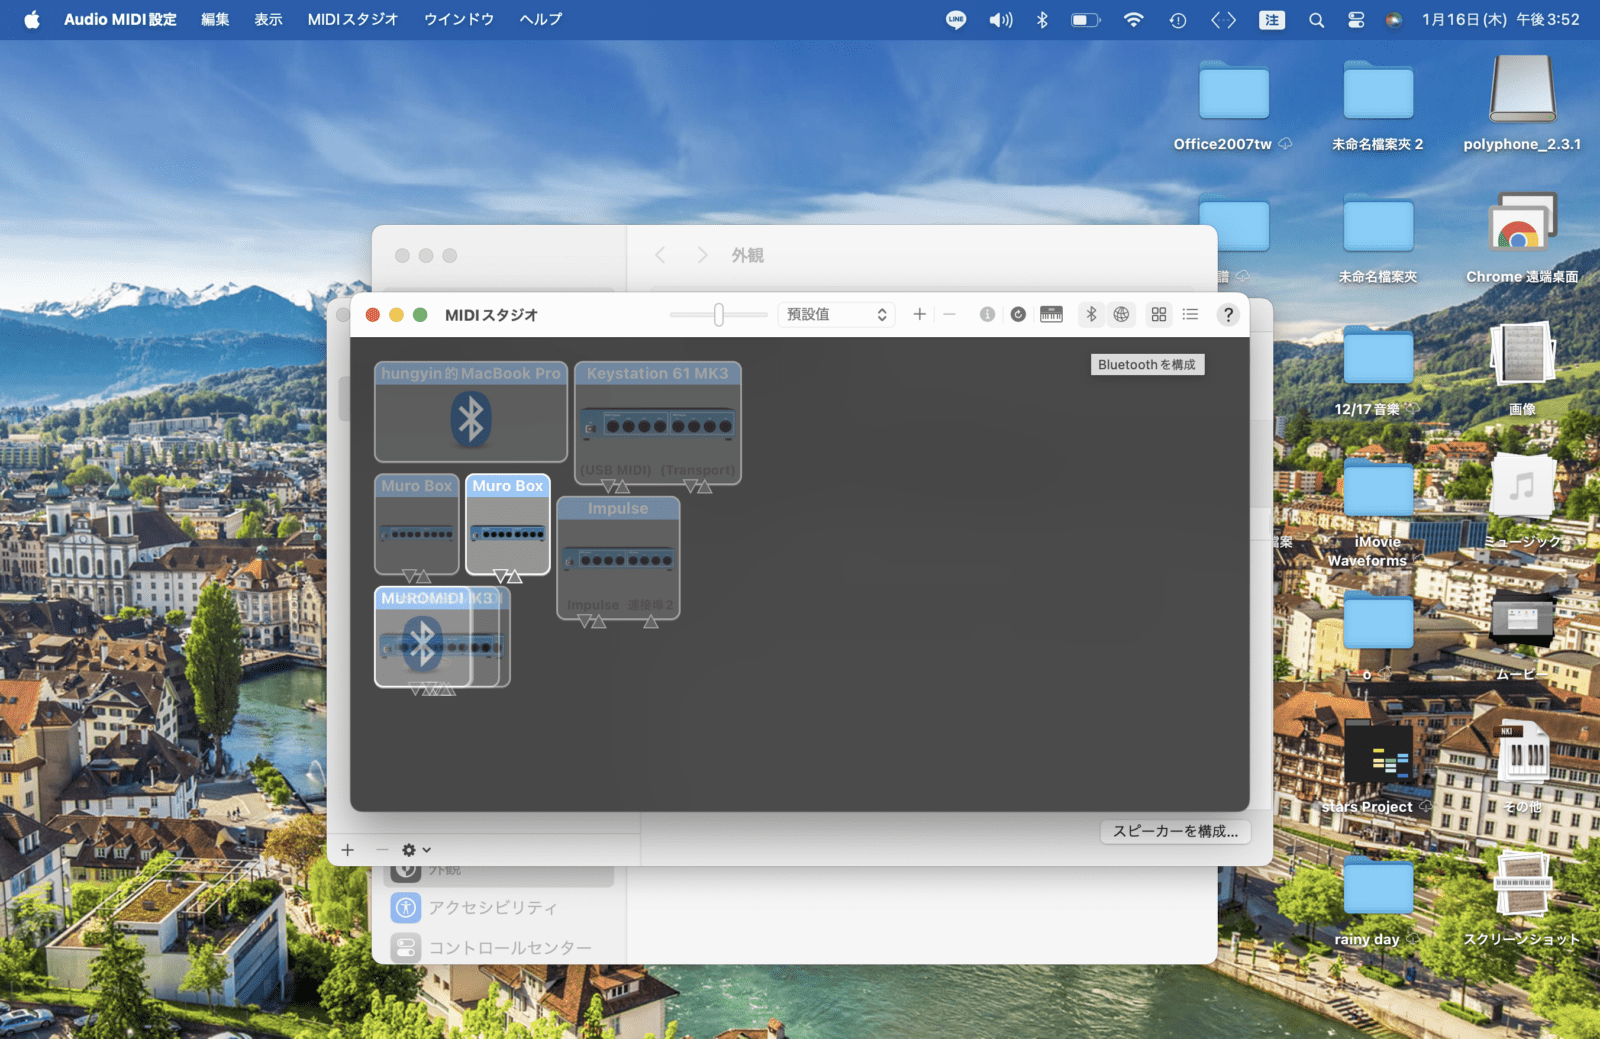Open Bluetooth configuration from toolbar icon

pyautogui.click(x=1091, y=314)
